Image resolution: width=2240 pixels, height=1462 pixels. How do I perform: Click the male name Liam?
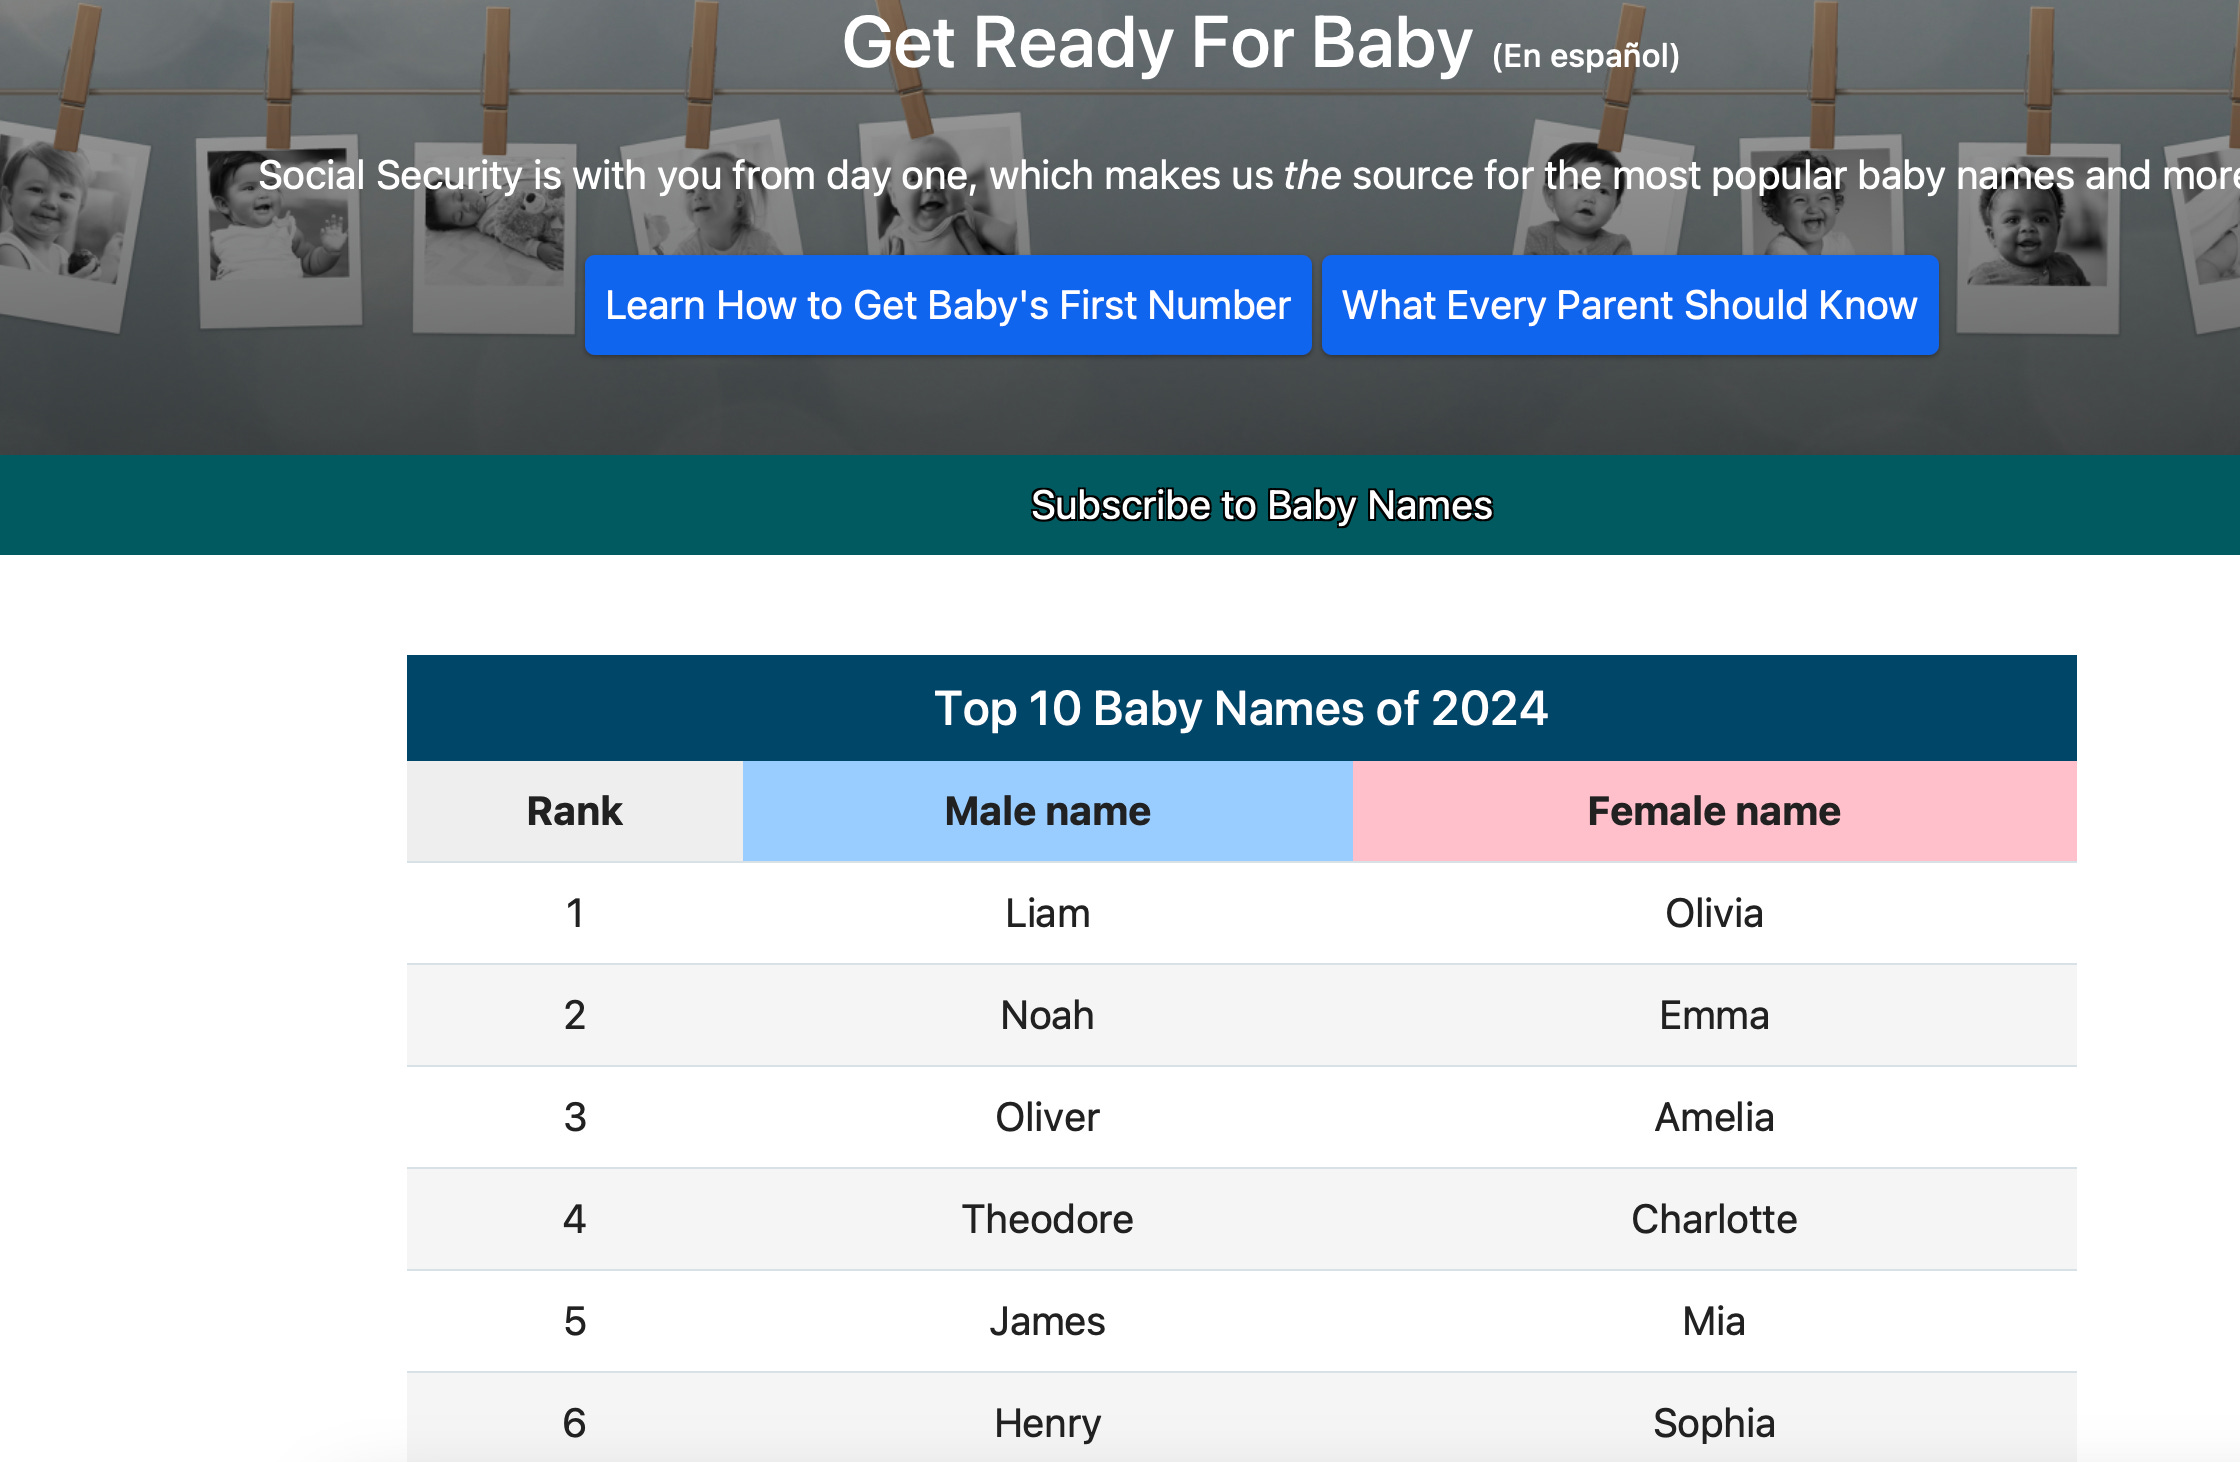(x=1047, y=913)
